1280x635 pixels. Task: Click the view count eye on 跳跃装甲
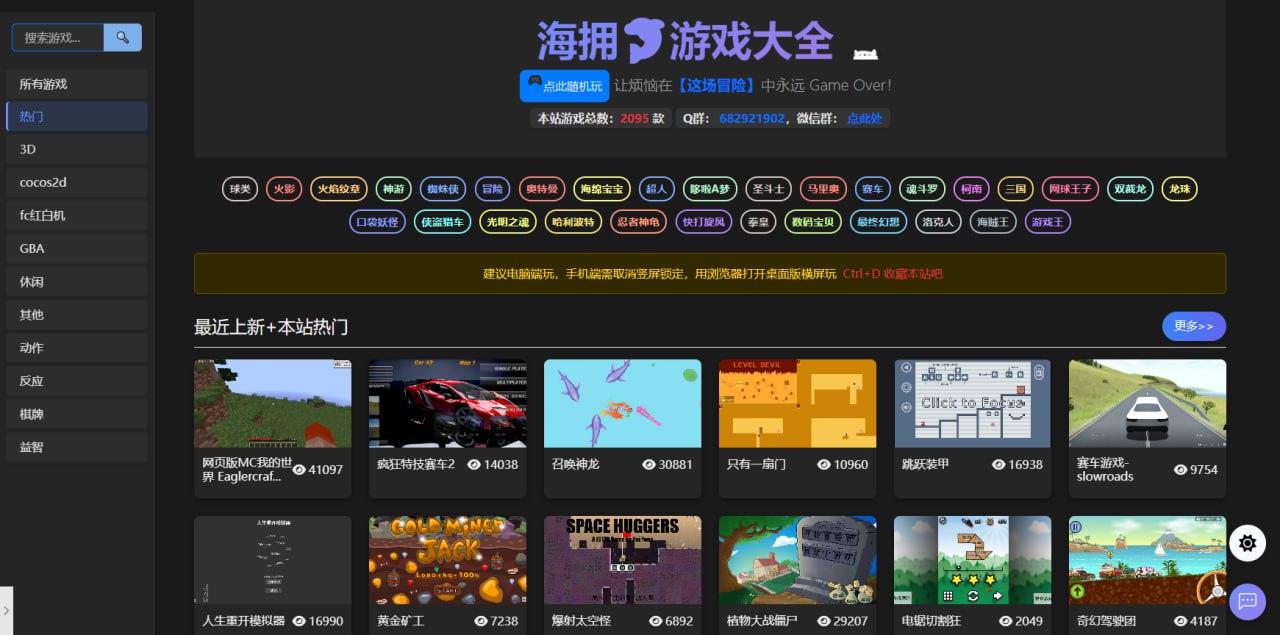pyautogui.click(x=998, y=465)
